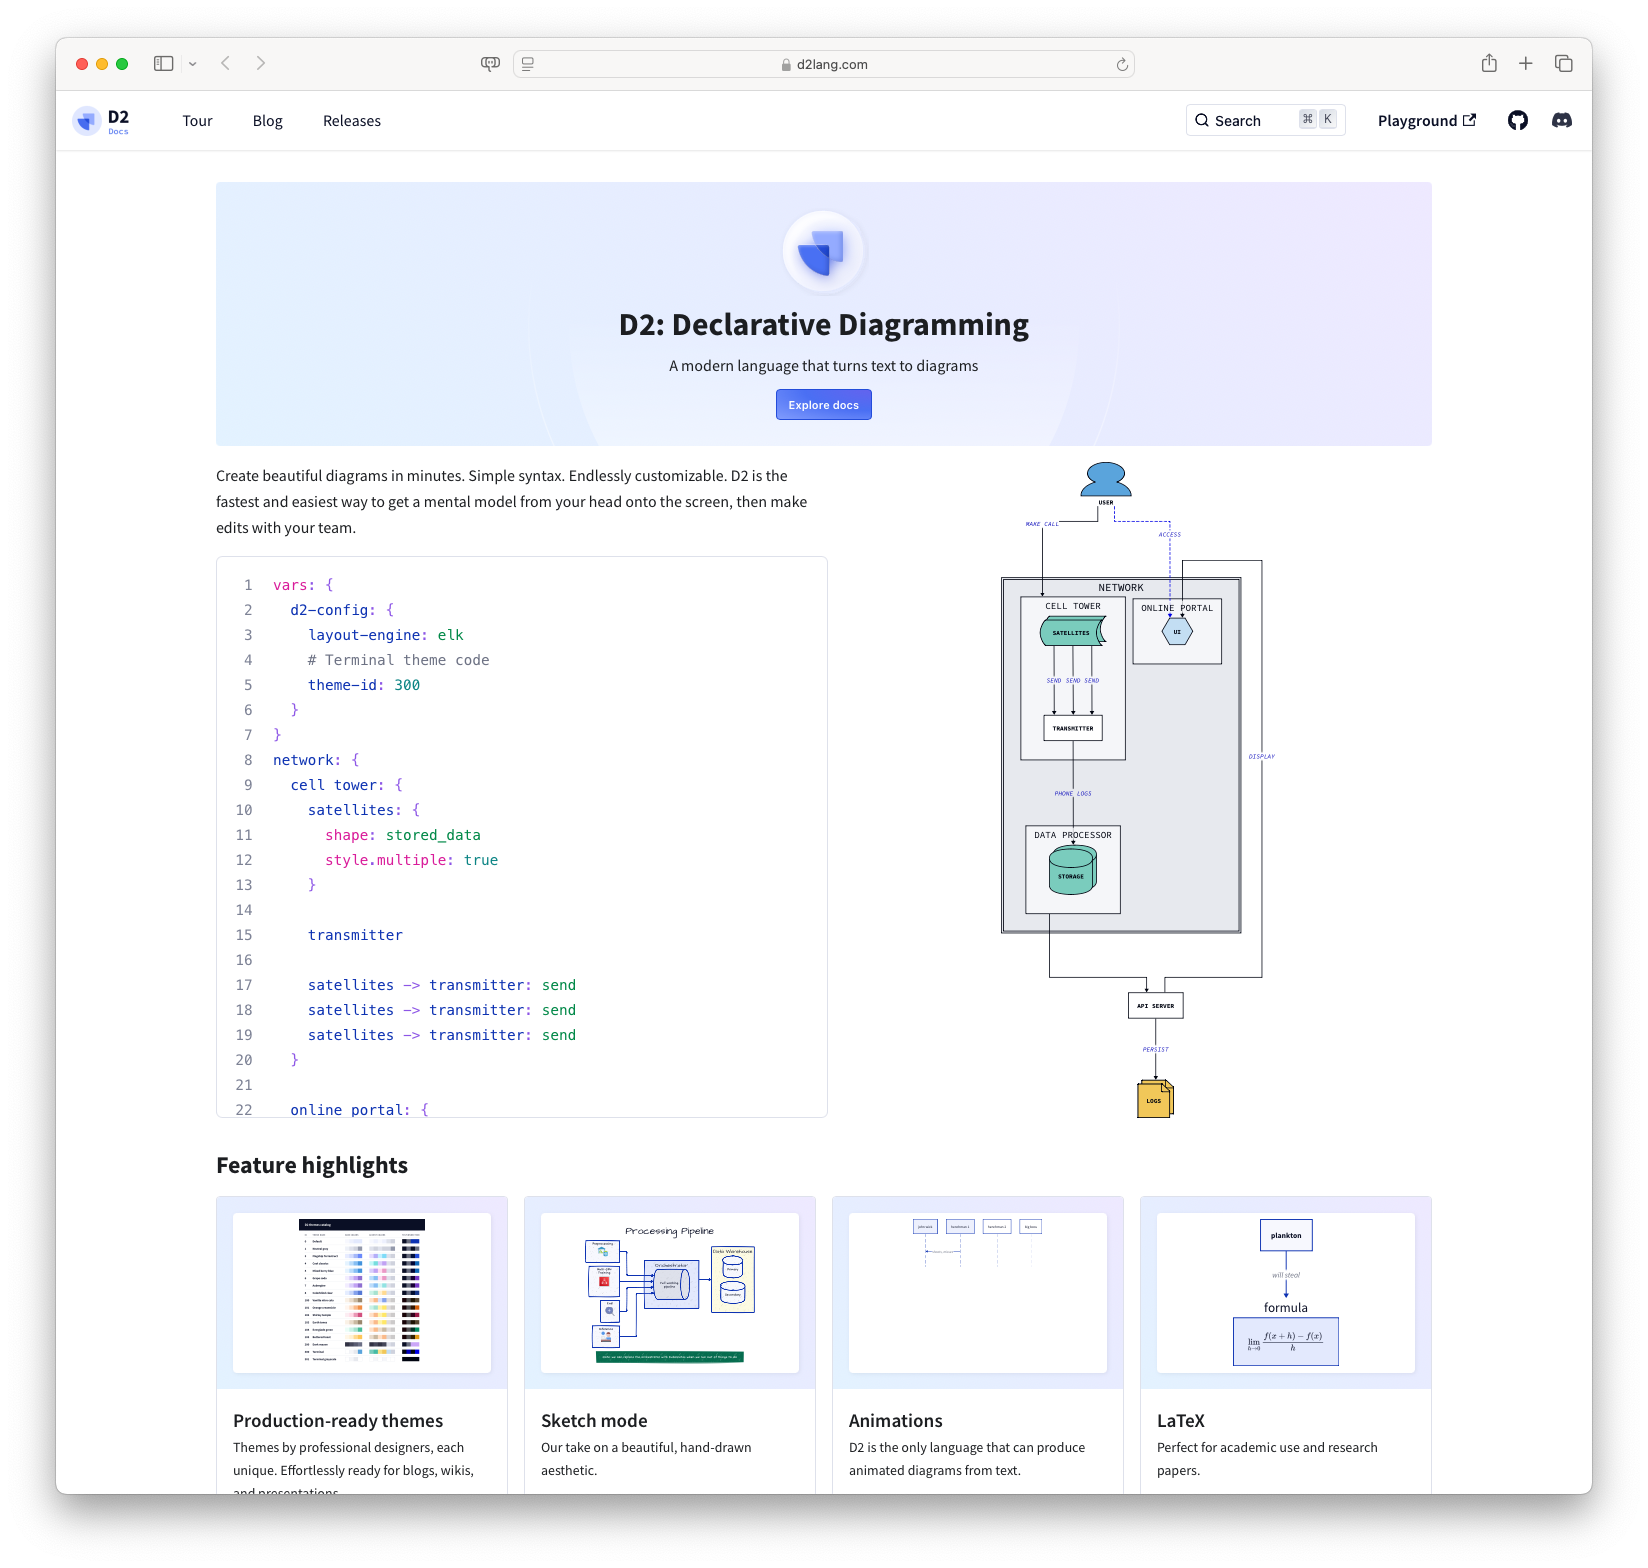The width and height of the screenshot is (1648, 1568).
Task: View the Animations feature thumbnail
Action: pos(977,1292)
